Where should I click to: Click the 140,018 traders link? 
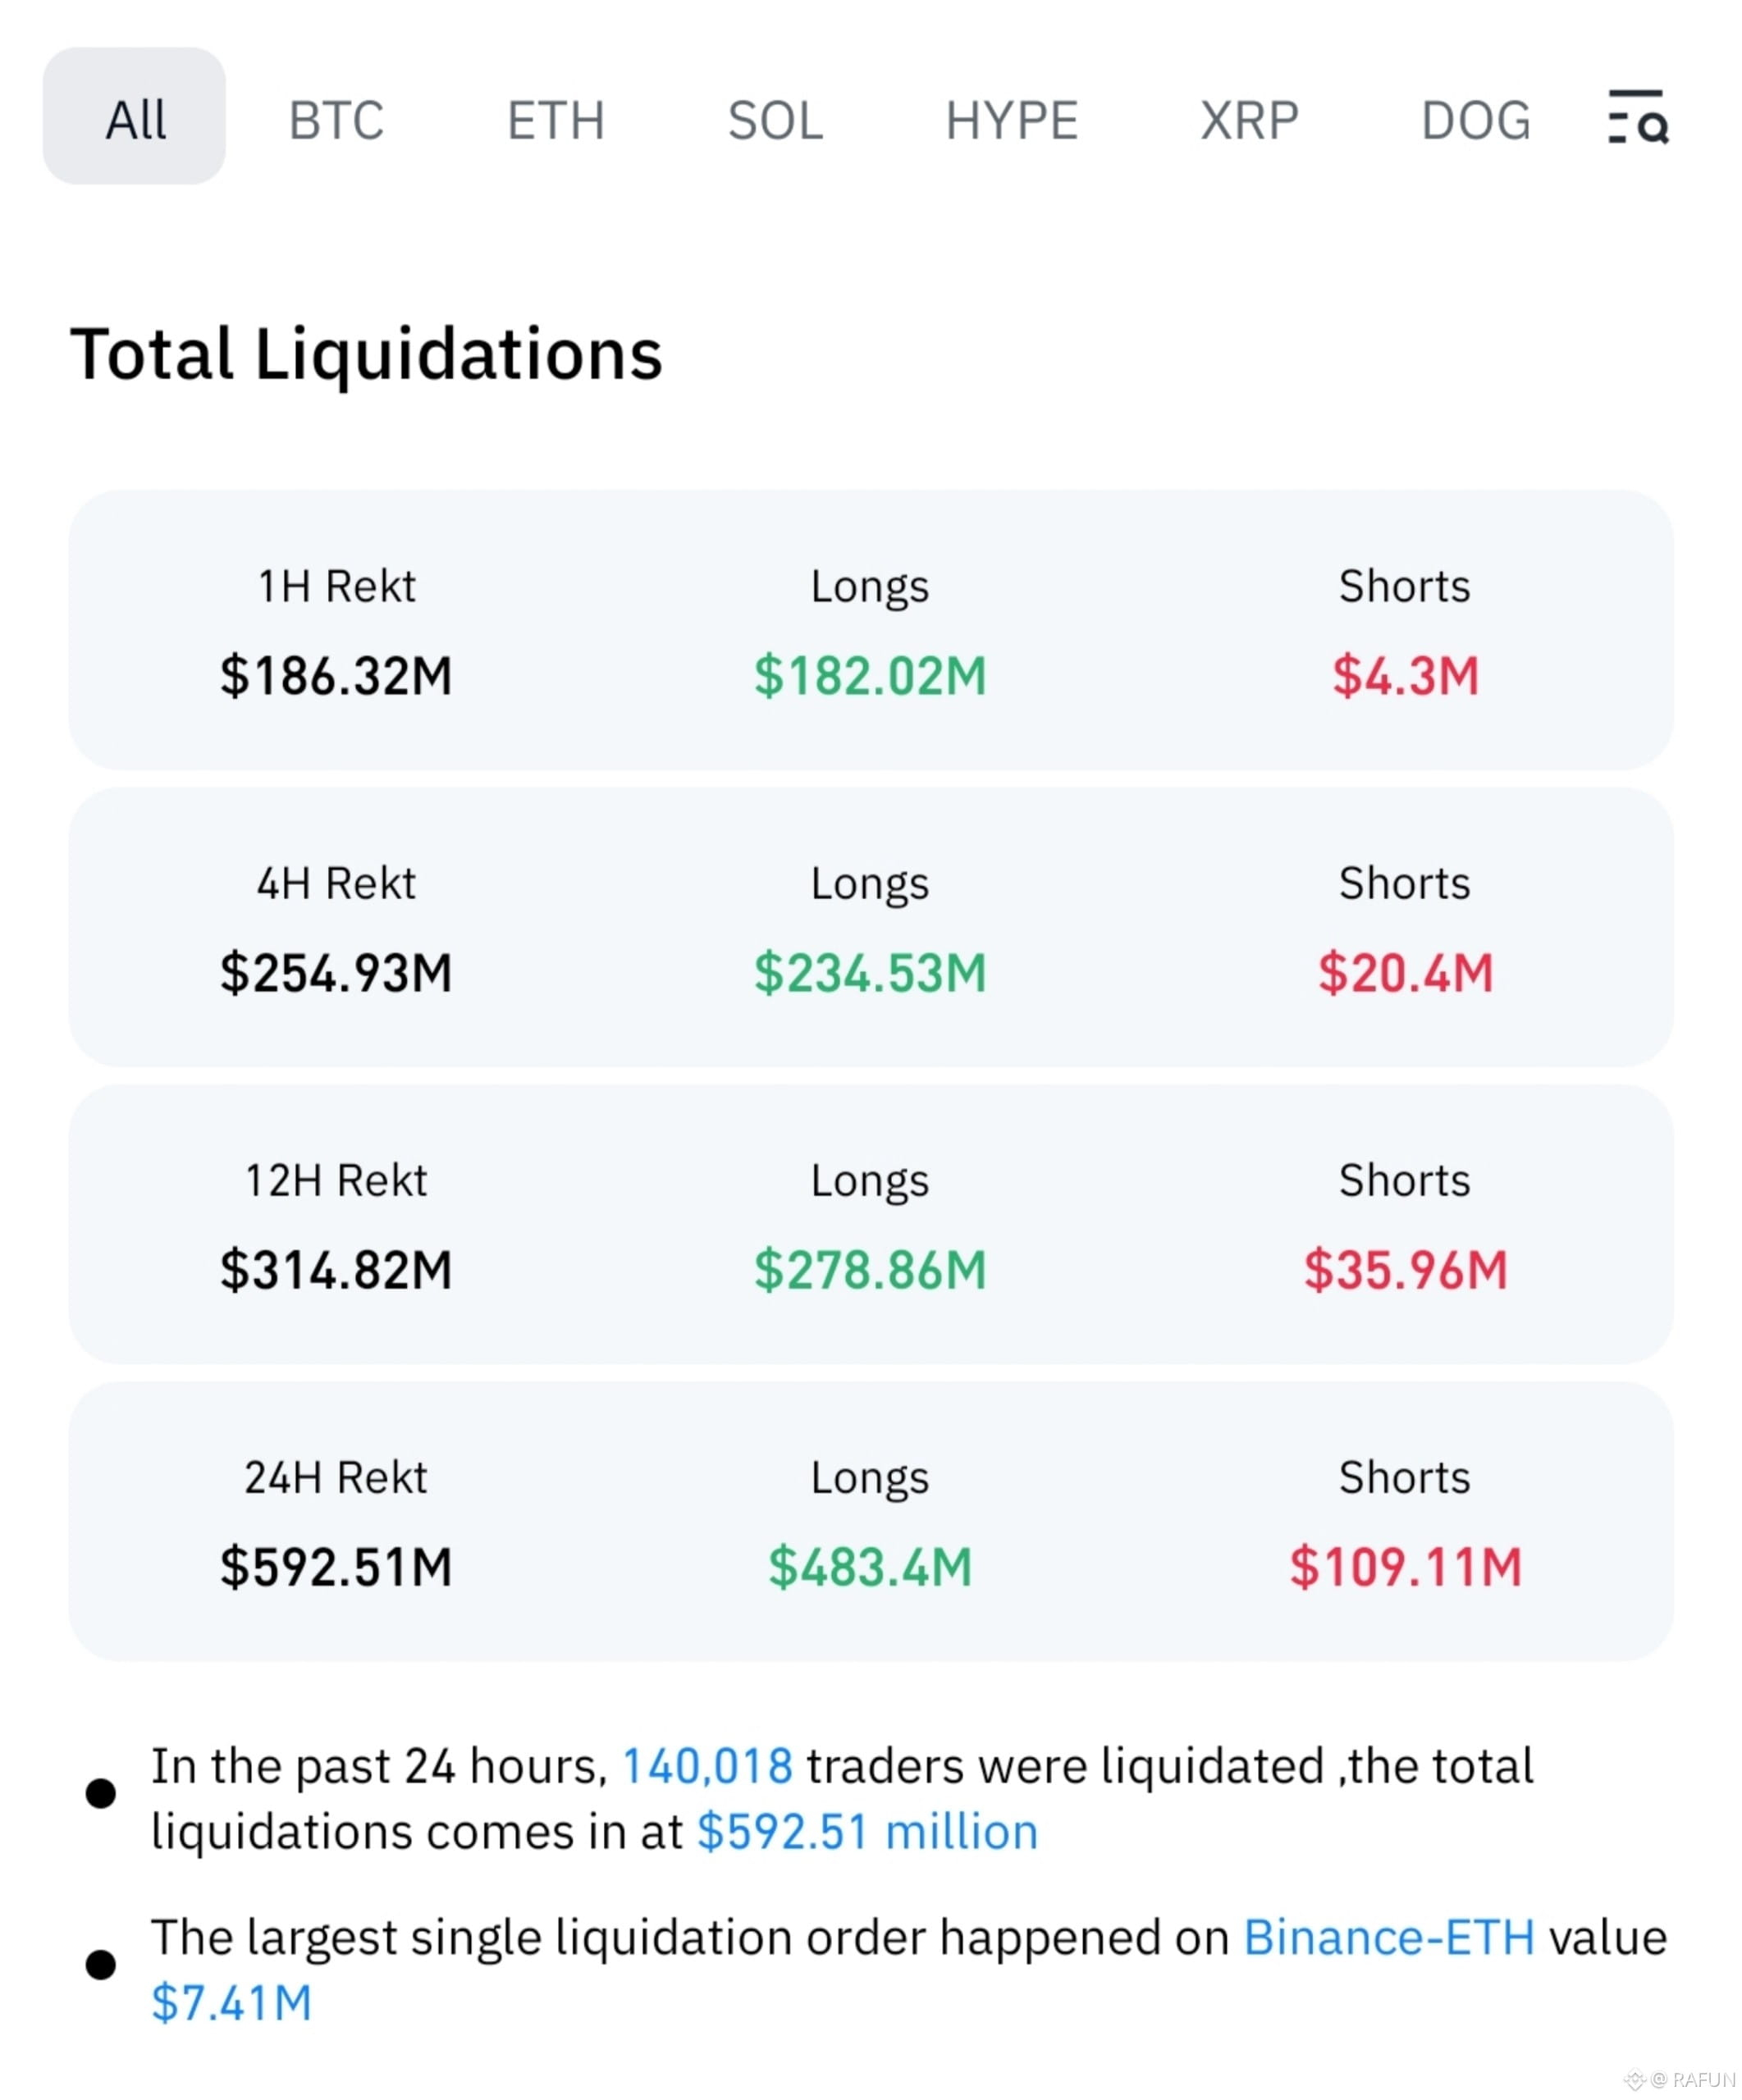(x=707, y=1766)
